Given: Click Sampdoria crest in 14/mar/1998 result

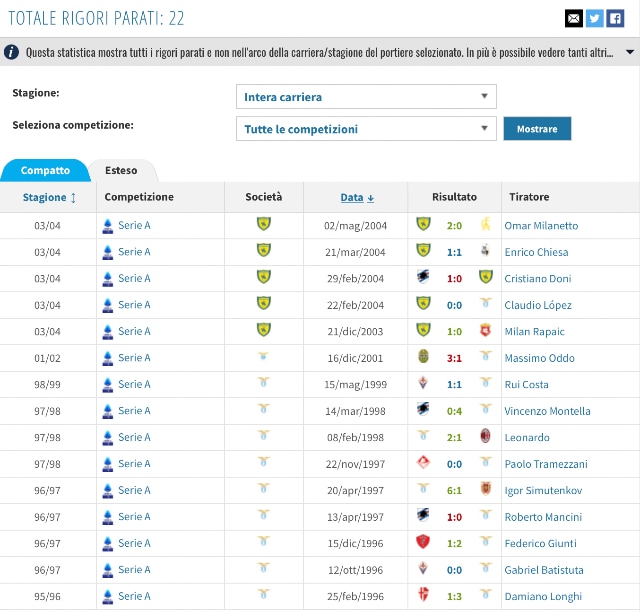Looking at the screenshot, I should coord(423,409).
